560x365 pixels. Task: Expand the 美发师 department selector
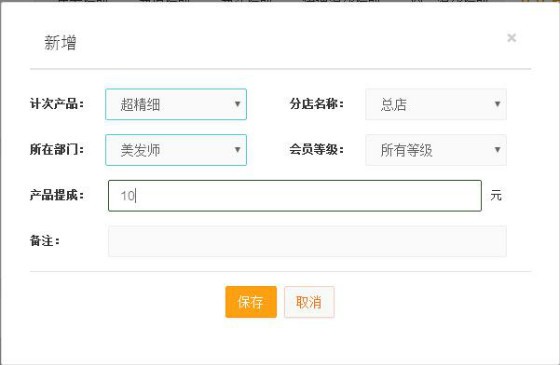[176, 150]
